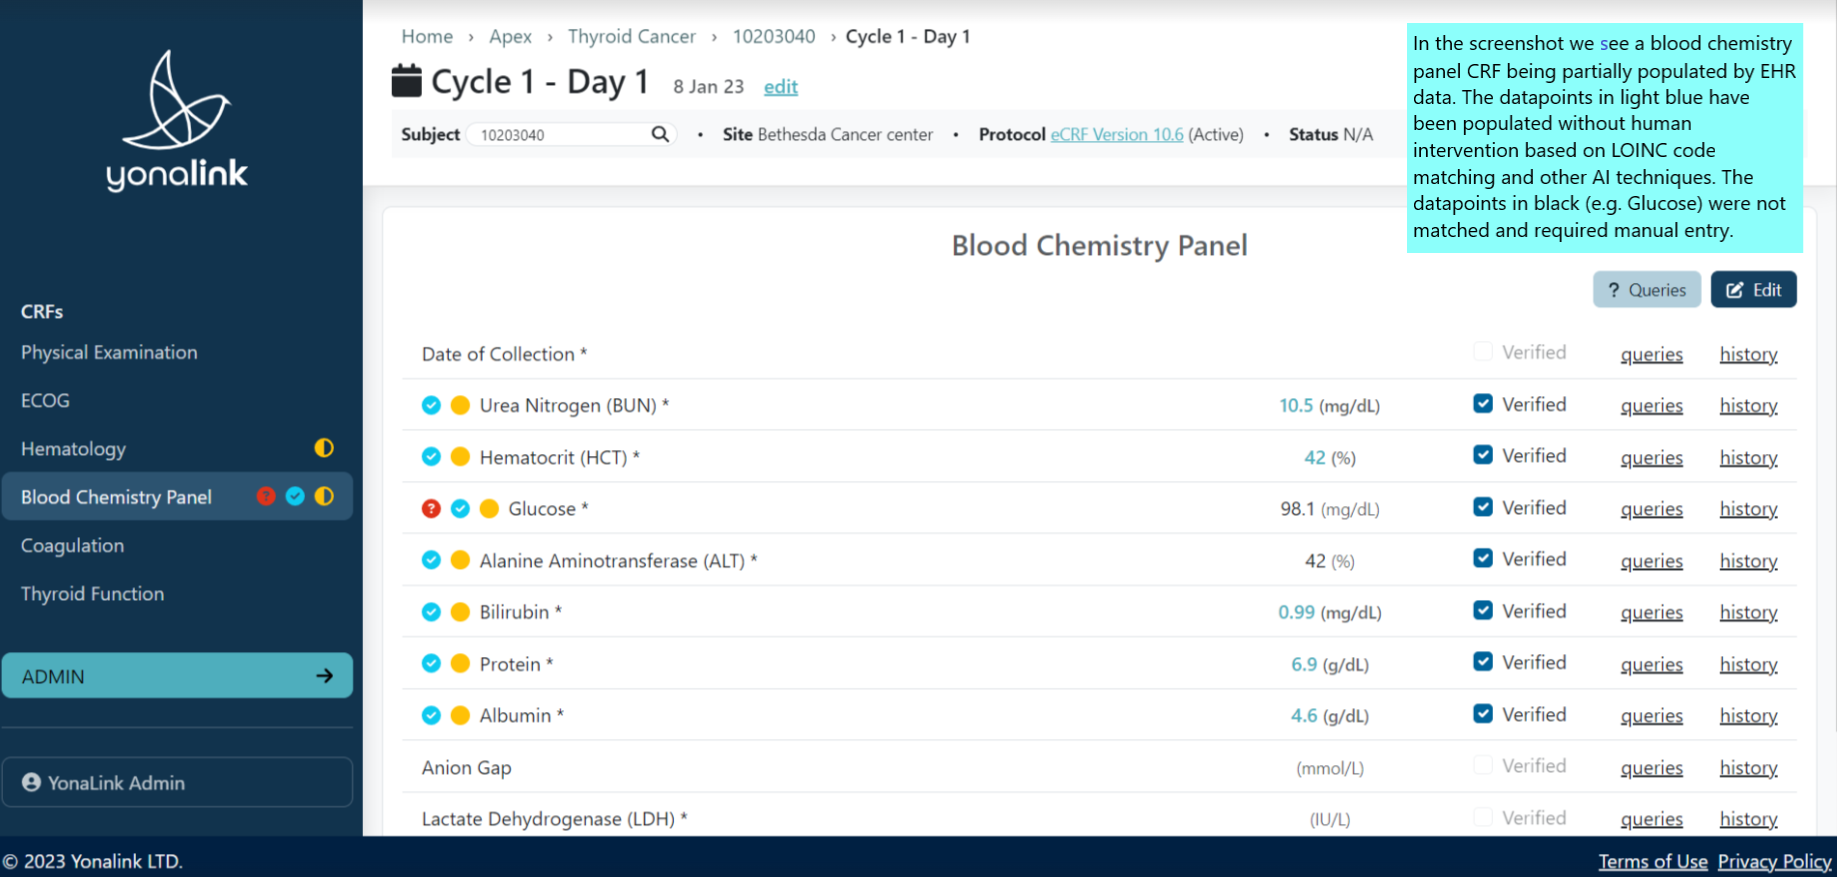1837x877 pixels.
Task: Click the calendar icon beside Cycle 1 title
Action: pyautogui.click(x=406, y=81)
